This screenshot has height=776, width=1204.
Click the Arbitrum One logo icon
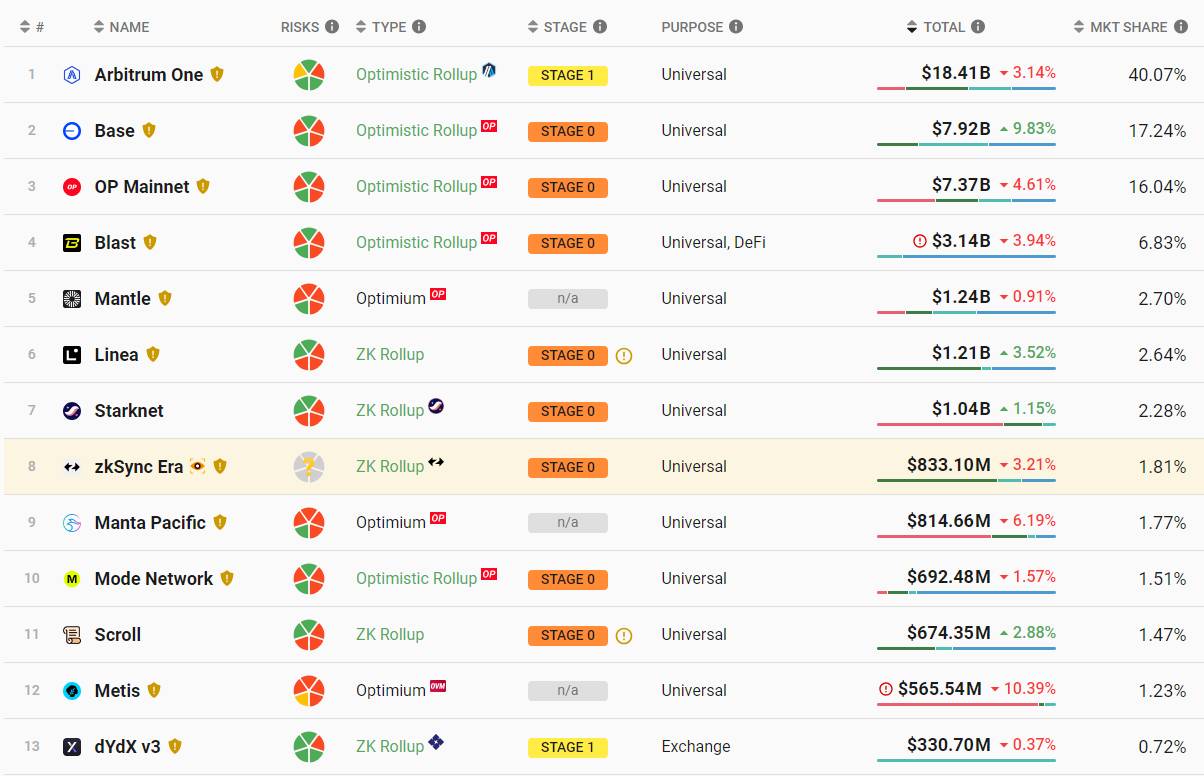click(x=72, y=75)
